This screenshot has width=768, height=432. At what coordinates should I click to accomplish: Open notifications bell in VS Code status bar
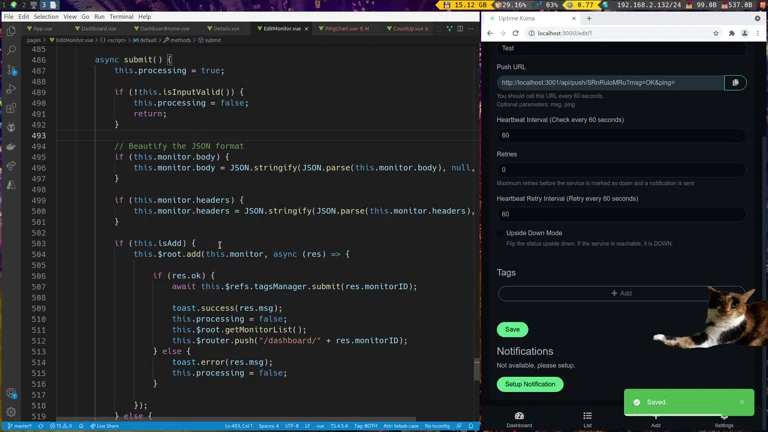pyautogui.click(x=471, y=426)
